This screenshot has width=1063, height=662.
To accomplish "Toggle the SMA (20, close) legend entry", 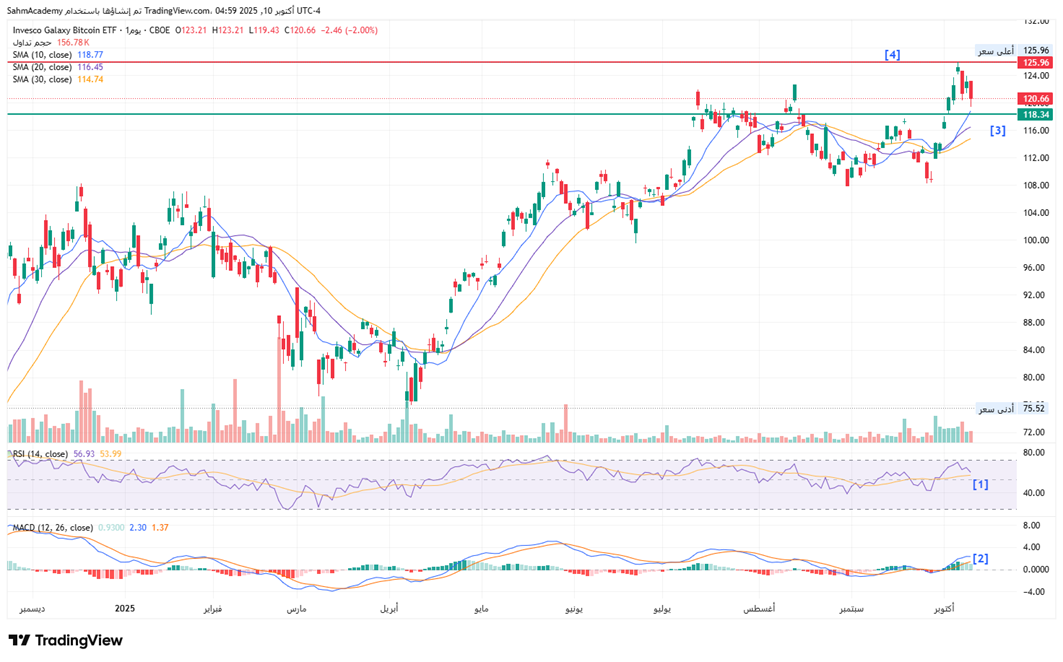I will click(42, 67).
